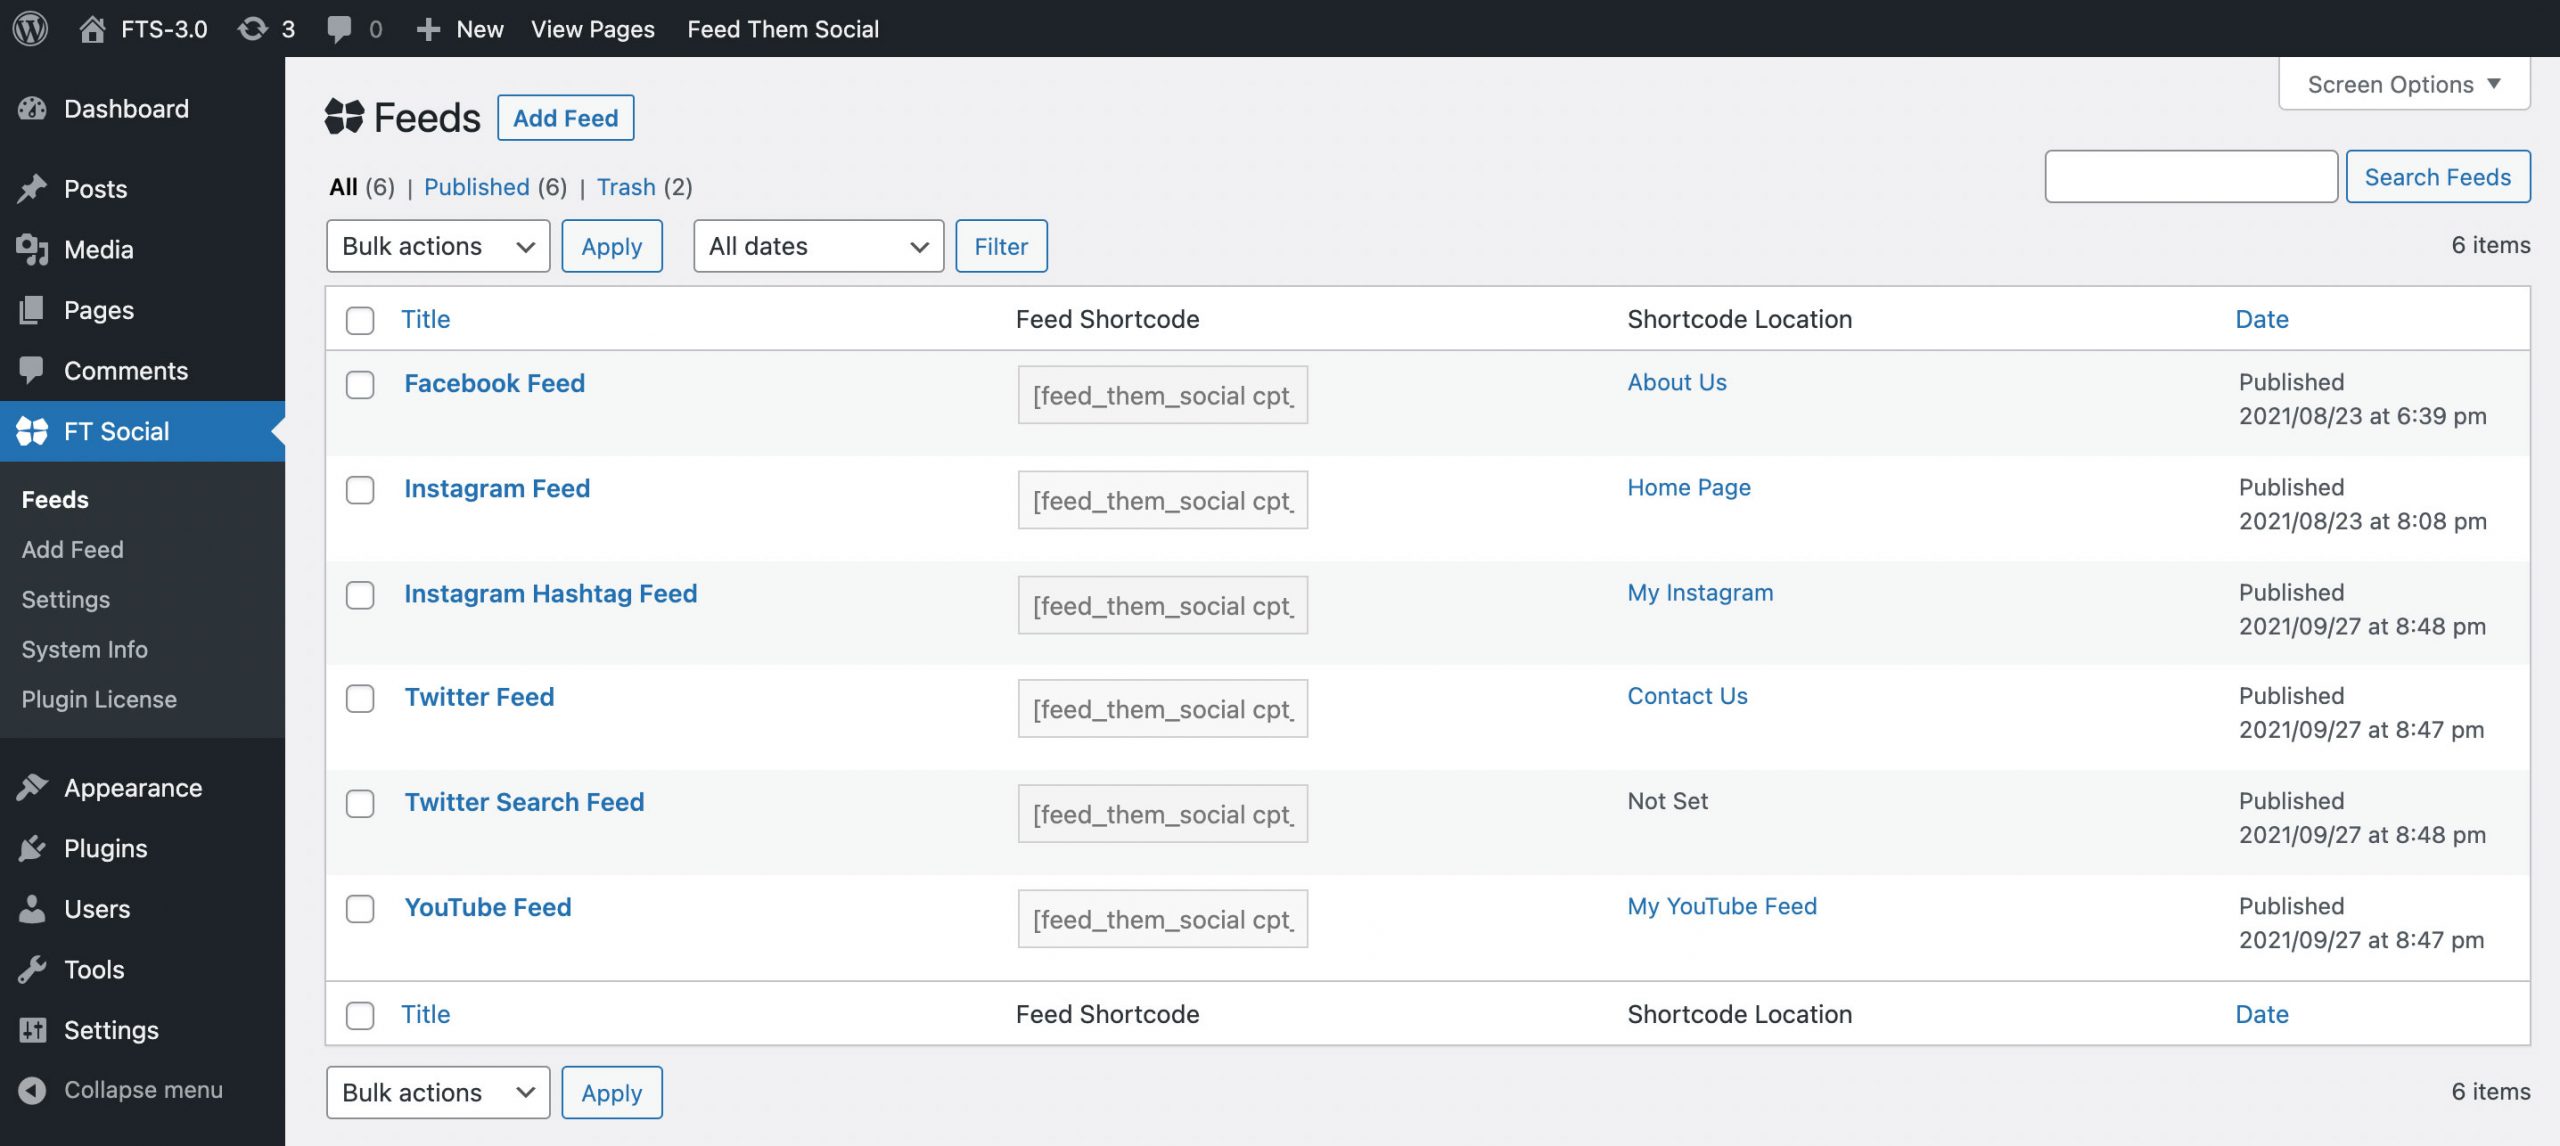Screen dimensions: 2560x1146
Task: Open the comments bubble icon in toolbar
Action: pos(339,29)
